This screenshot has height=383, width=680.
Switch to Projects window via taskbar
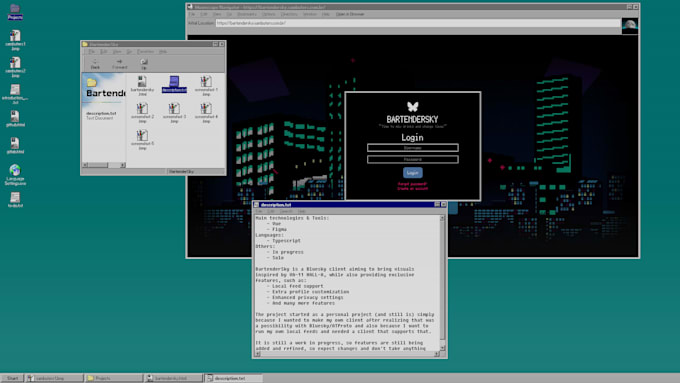coord(114,378)
